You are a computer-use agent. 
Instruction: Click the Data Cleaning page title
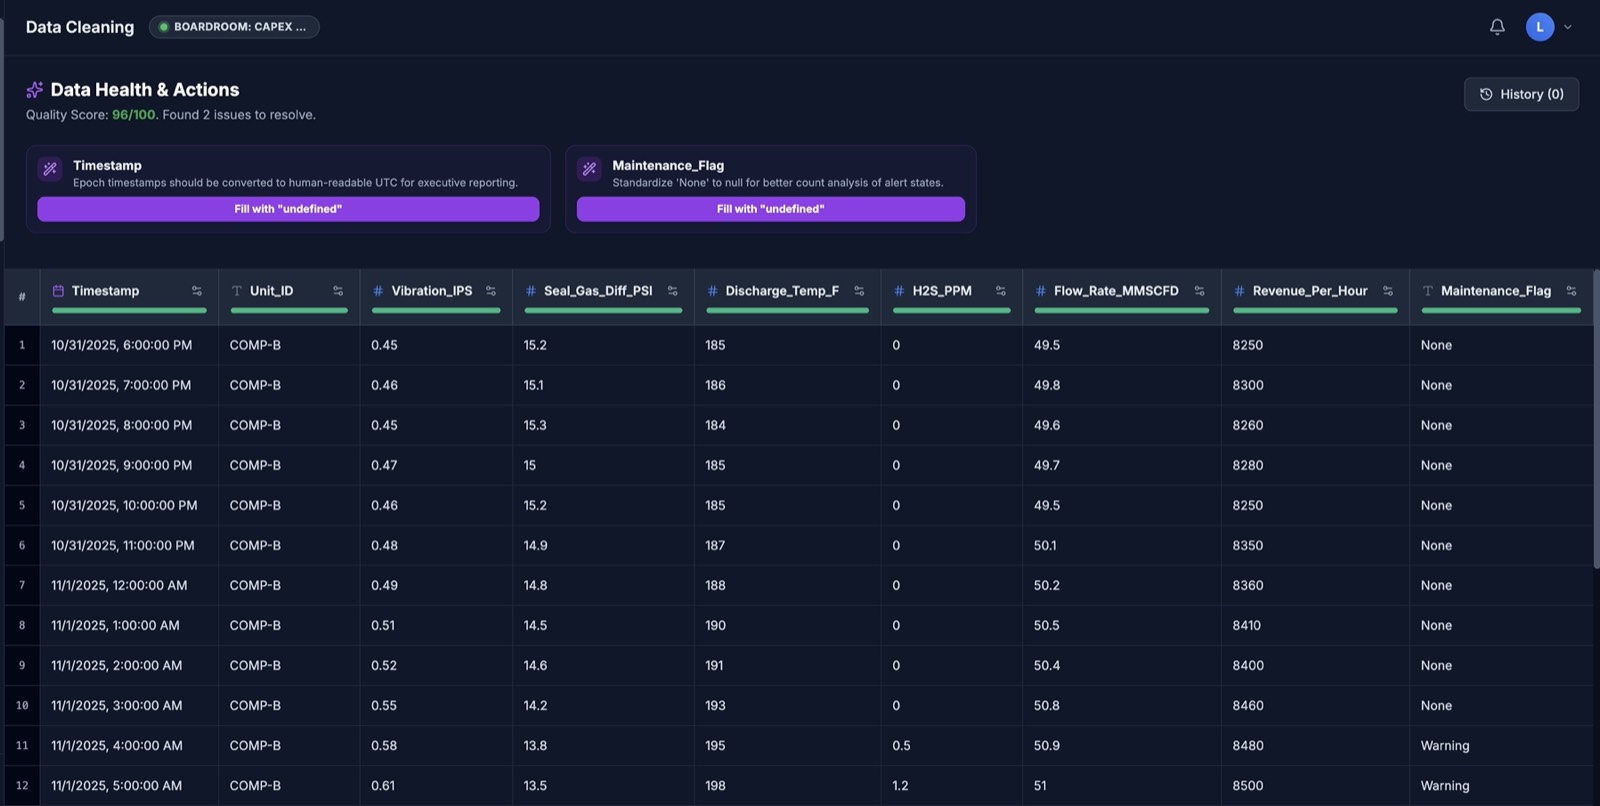pos(80,27)
